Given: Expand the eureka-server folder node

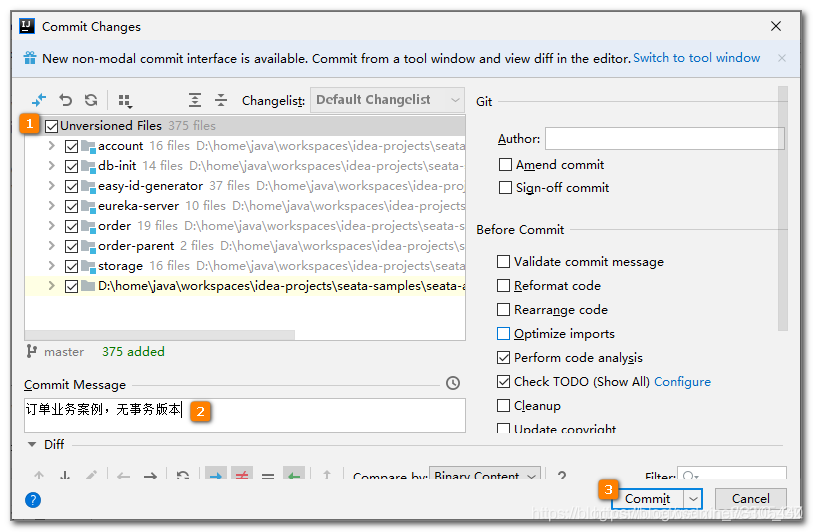Looking at the screenshot, I should (51, 206).
